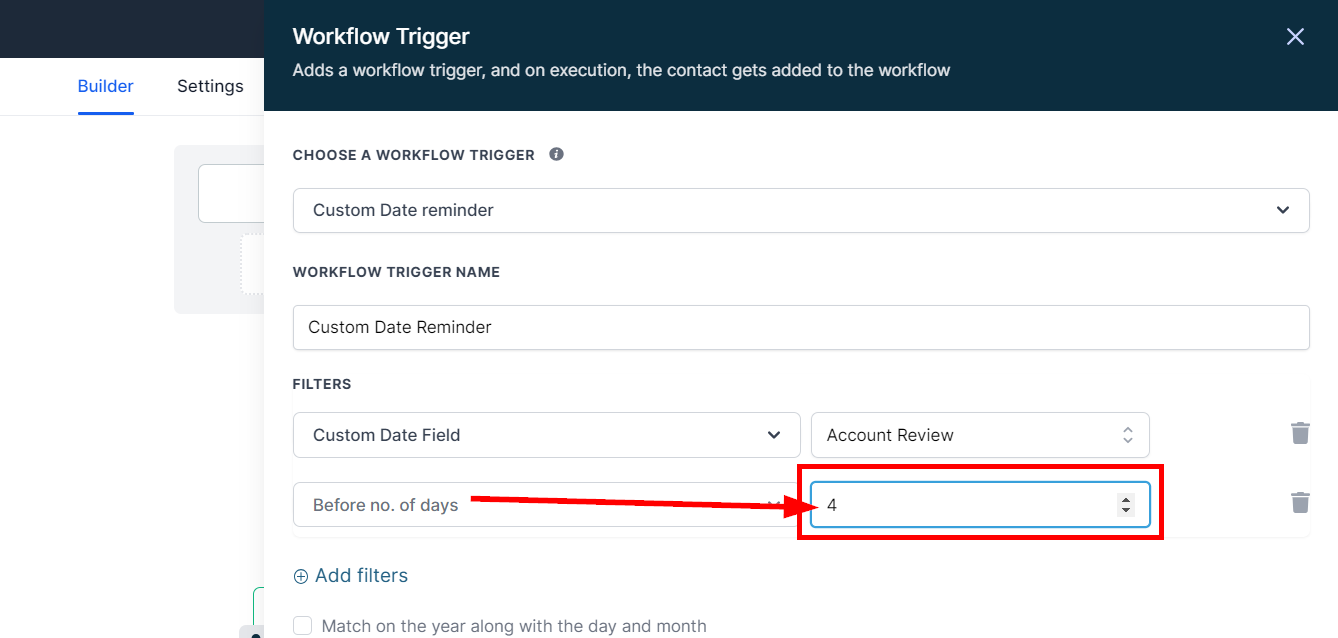Delete the Custom Date Field filter row
Screen dimensions: 1338x638
[1300, 433]
